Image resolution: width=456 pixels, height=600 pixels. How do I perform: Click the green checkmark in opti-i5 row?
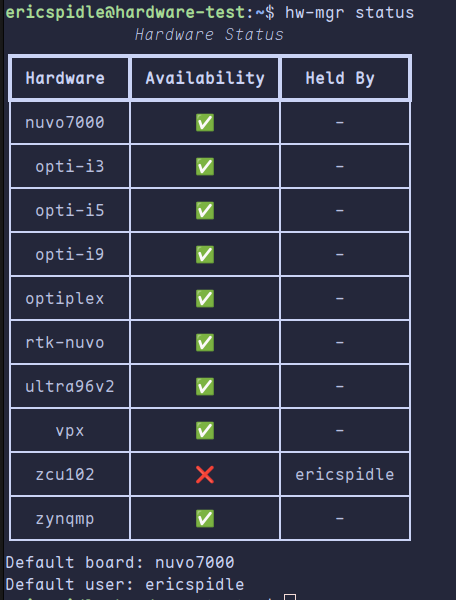click(x=205, y=211)
